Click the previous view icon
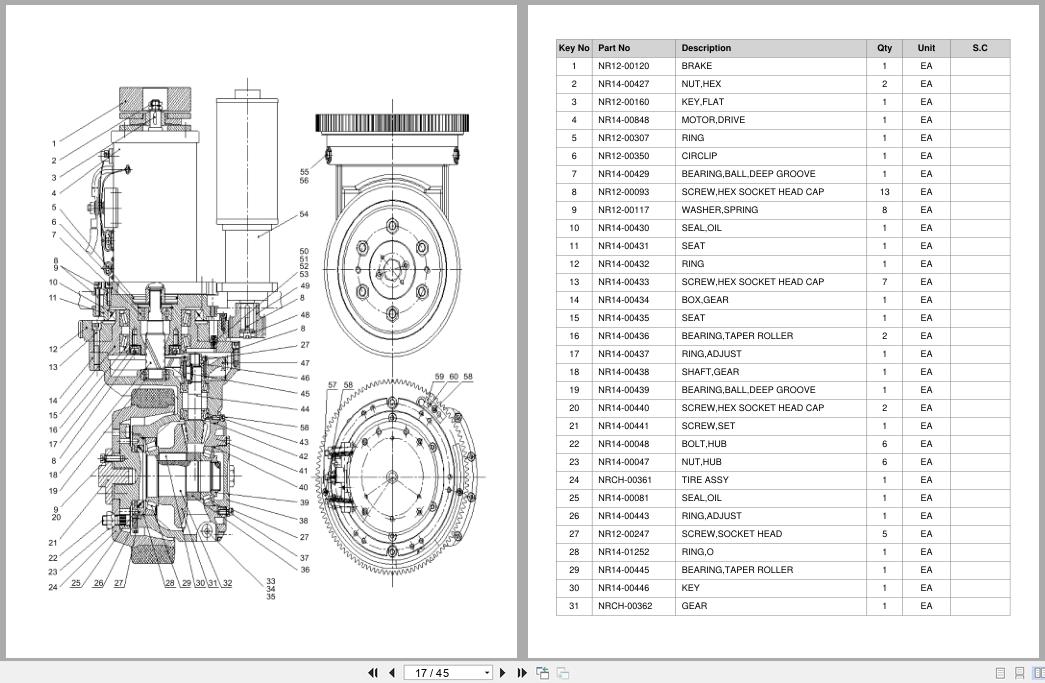Image resolution: width=1045 pixels, height=683 pixels. click(542, 673)
